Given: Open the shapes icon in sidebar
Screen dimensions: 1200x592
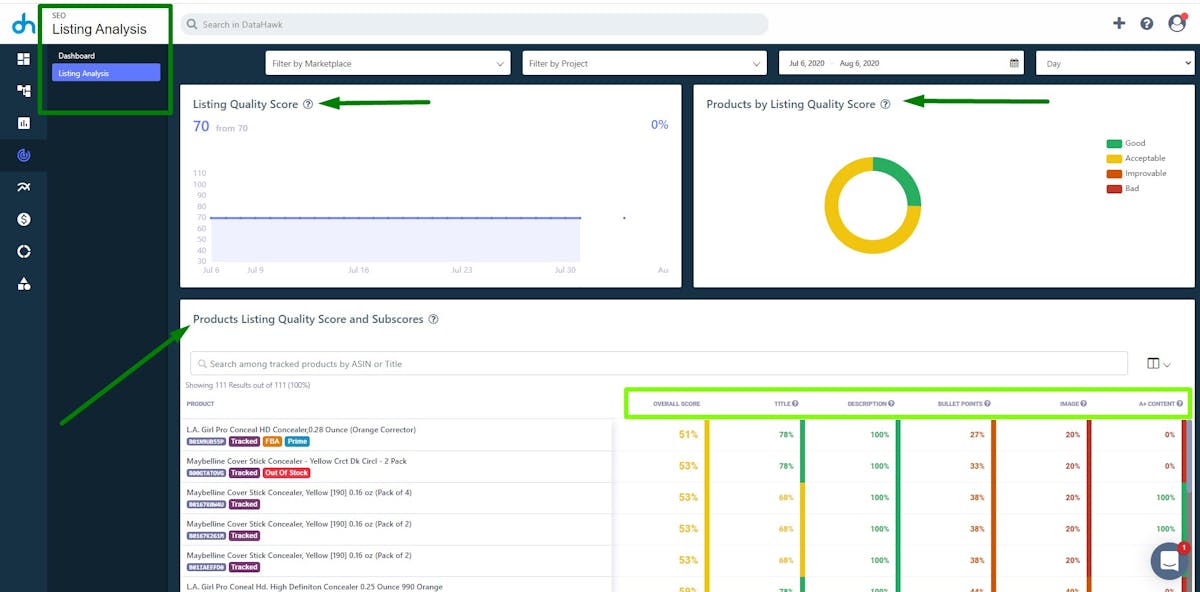Looking at the screenshot, I should (23, 283).
